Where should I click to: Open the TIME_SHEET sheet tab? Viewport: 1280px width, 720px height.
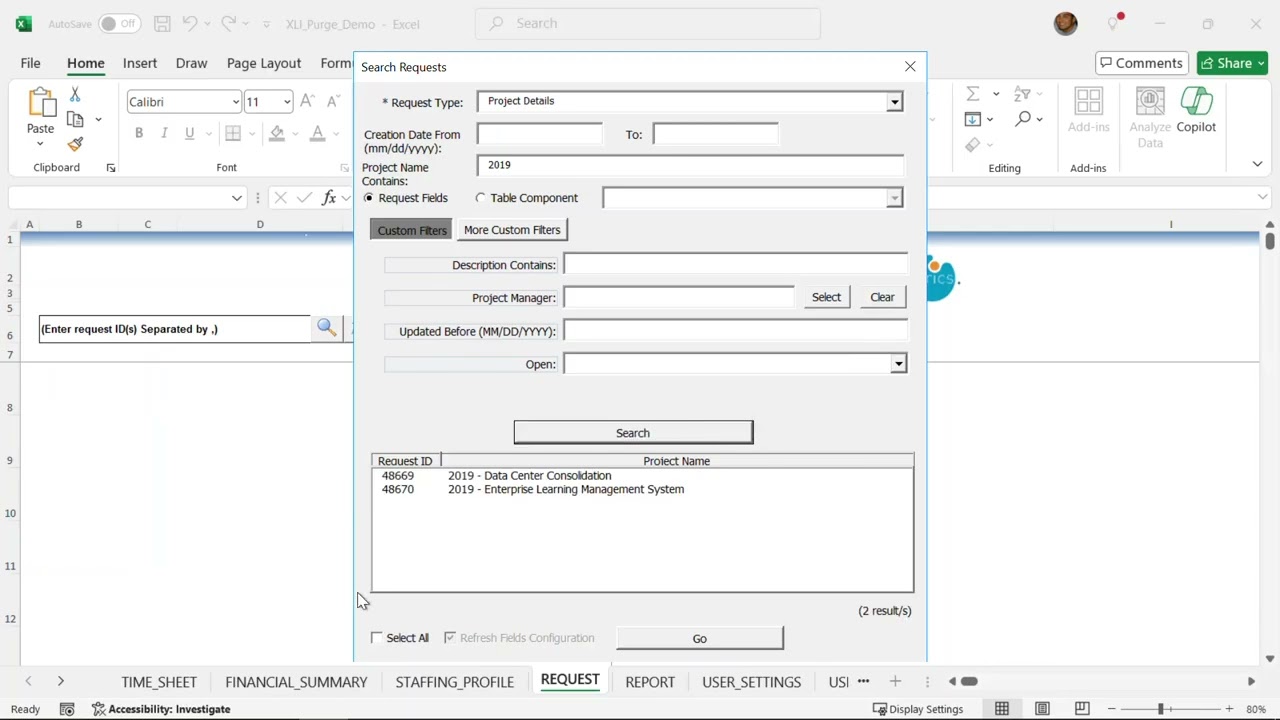point(159,682)
